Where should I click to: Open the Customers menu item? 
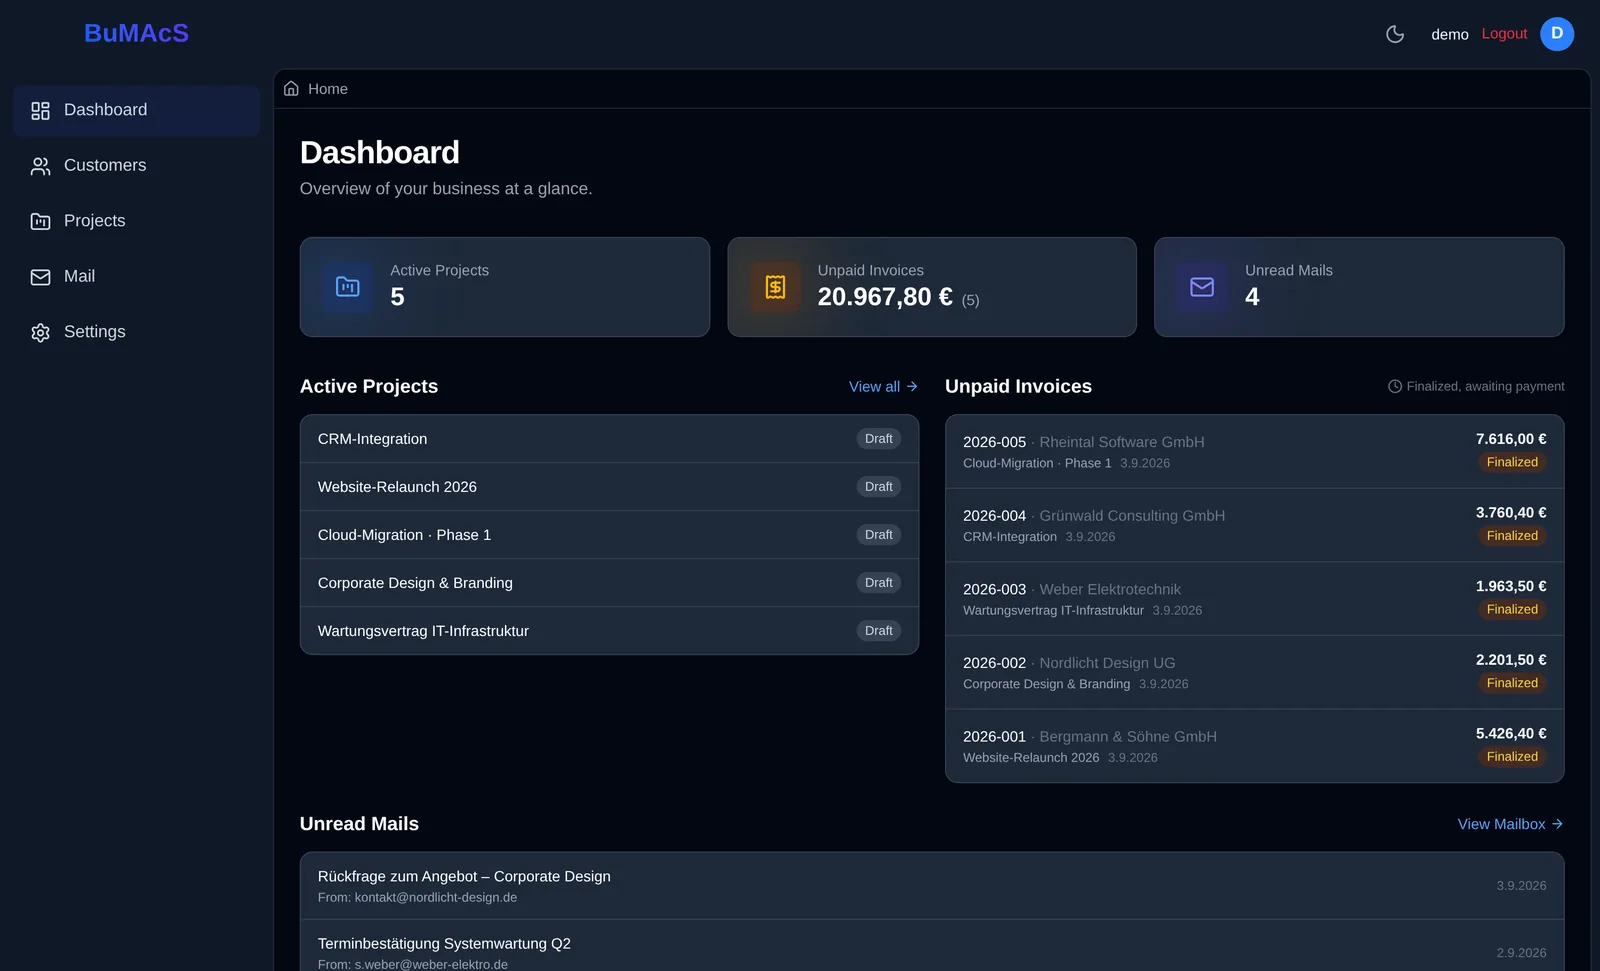[x=137, y=165]
